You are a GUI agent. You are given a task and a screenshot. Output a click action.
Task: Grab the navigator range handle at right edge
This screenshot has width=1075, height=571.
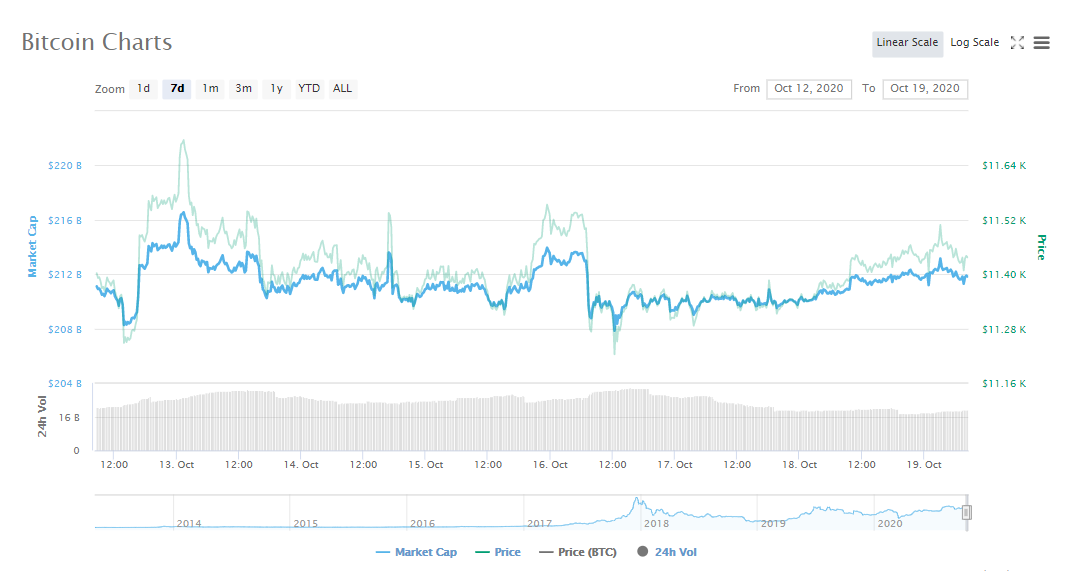click(967, 512)
